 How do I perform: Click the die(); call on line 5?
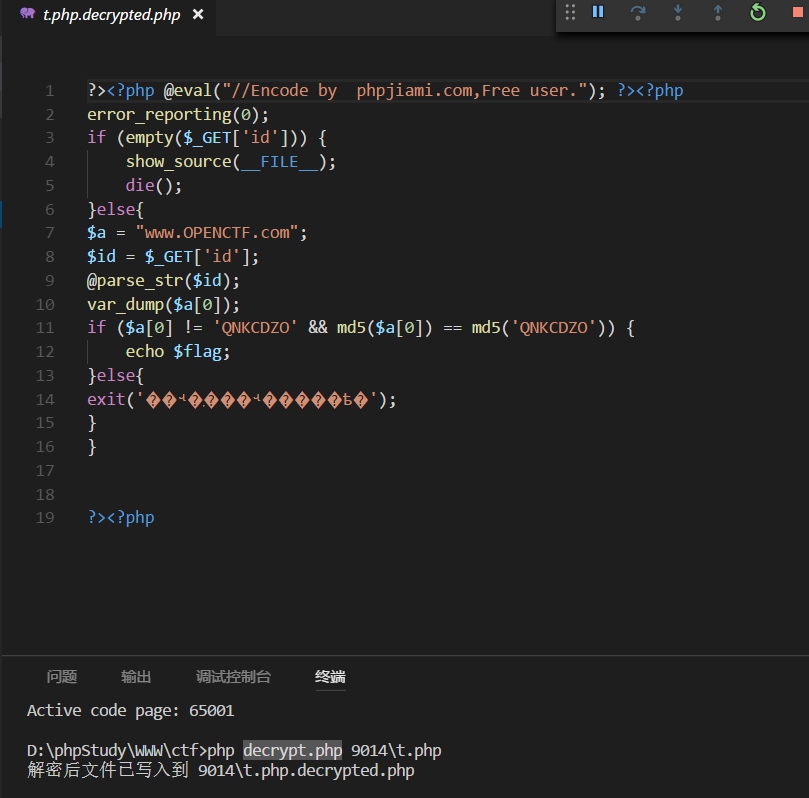coord(154,186)
